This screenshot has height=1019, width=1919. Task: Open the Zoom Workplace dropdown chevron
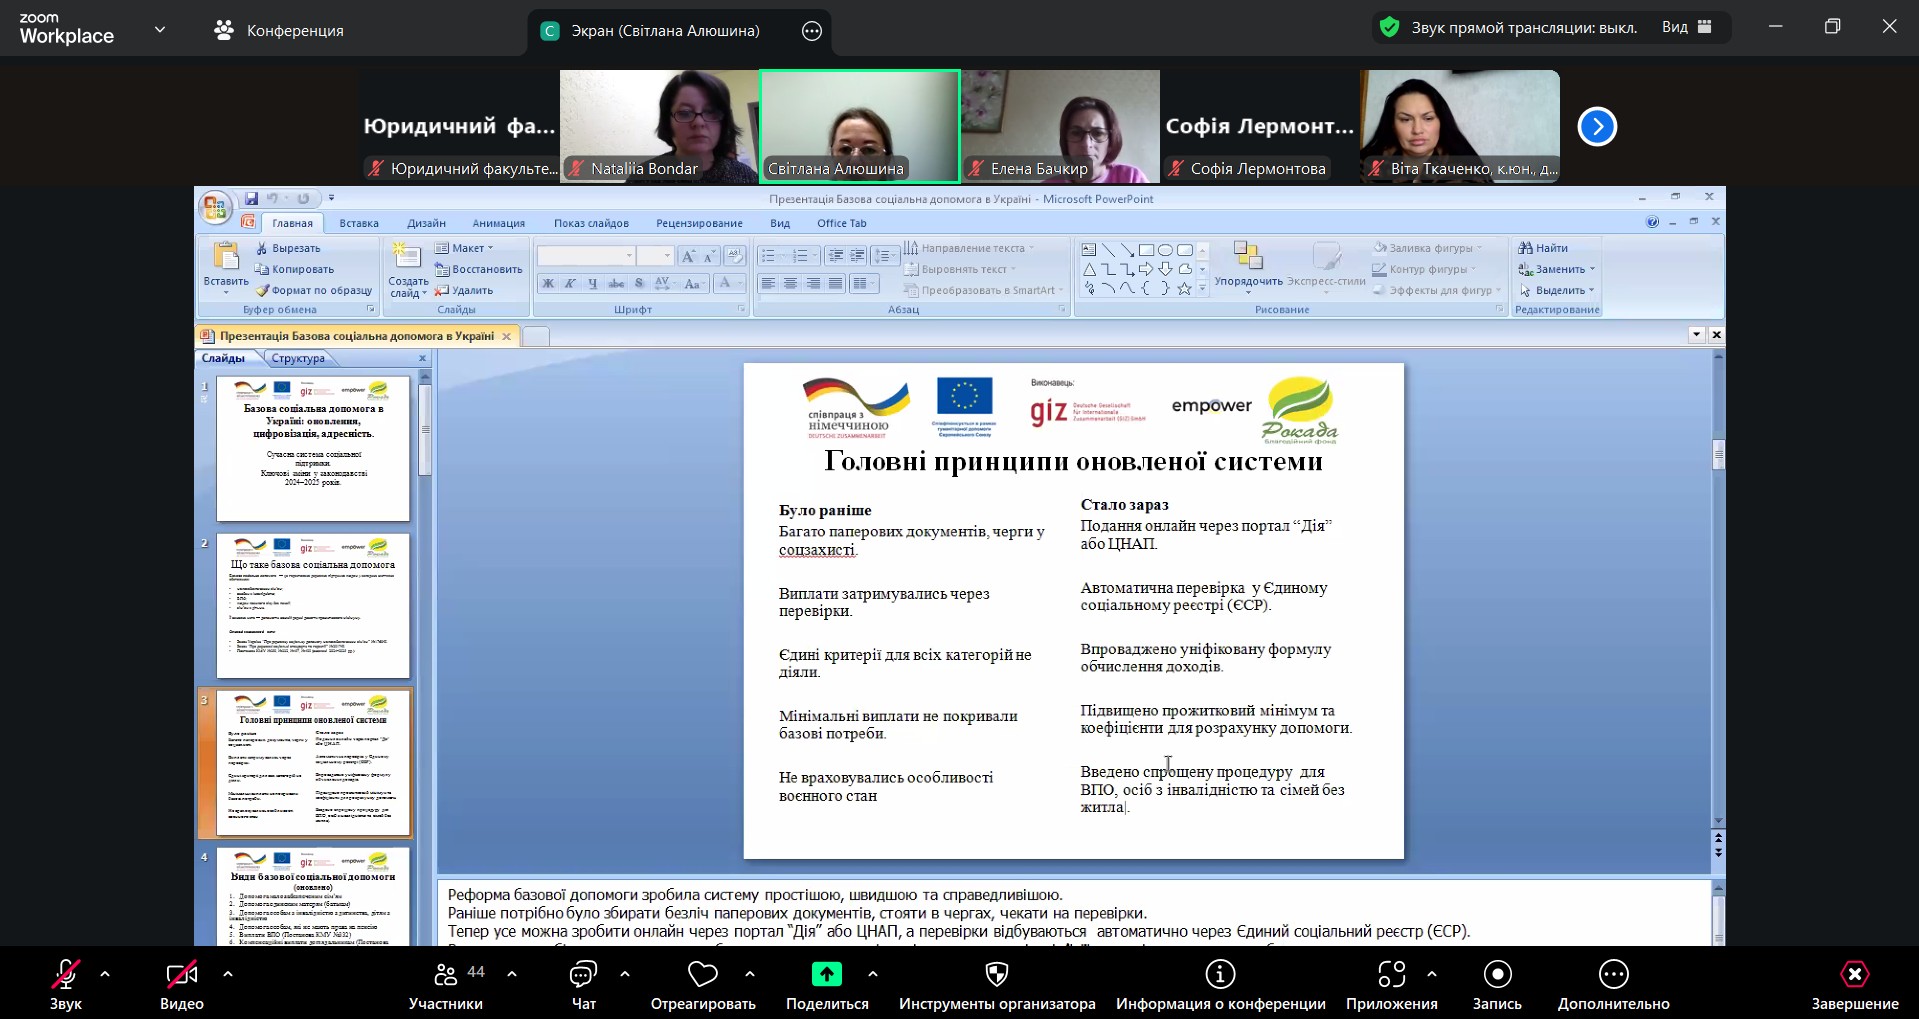click(x=160, y=30)
